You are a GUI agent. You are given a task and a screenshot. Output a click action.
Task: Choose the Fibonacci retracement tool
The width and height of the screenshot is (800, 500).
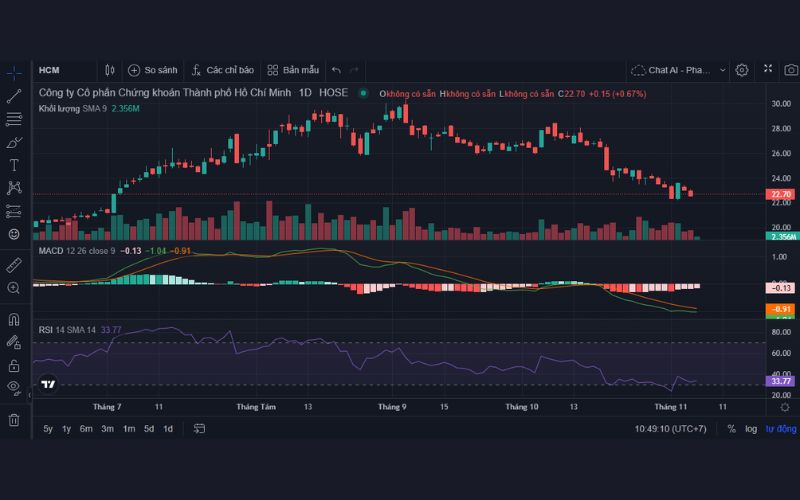pos(14,119)
